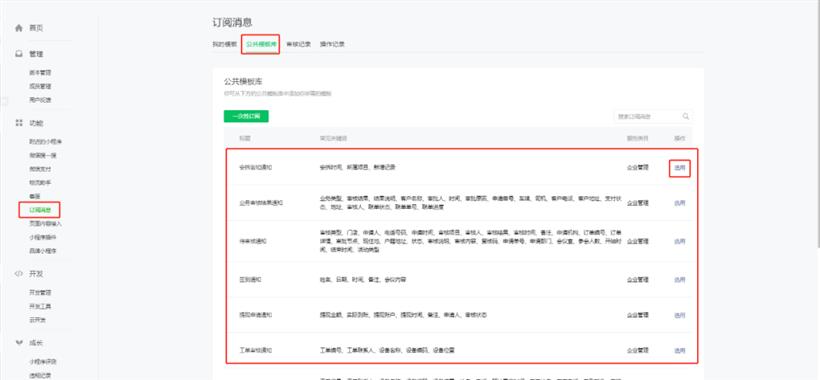This screenshot has width=820, height=380.
Task: Click the 订阅消息 page title
Action: (x=232, y=22)
